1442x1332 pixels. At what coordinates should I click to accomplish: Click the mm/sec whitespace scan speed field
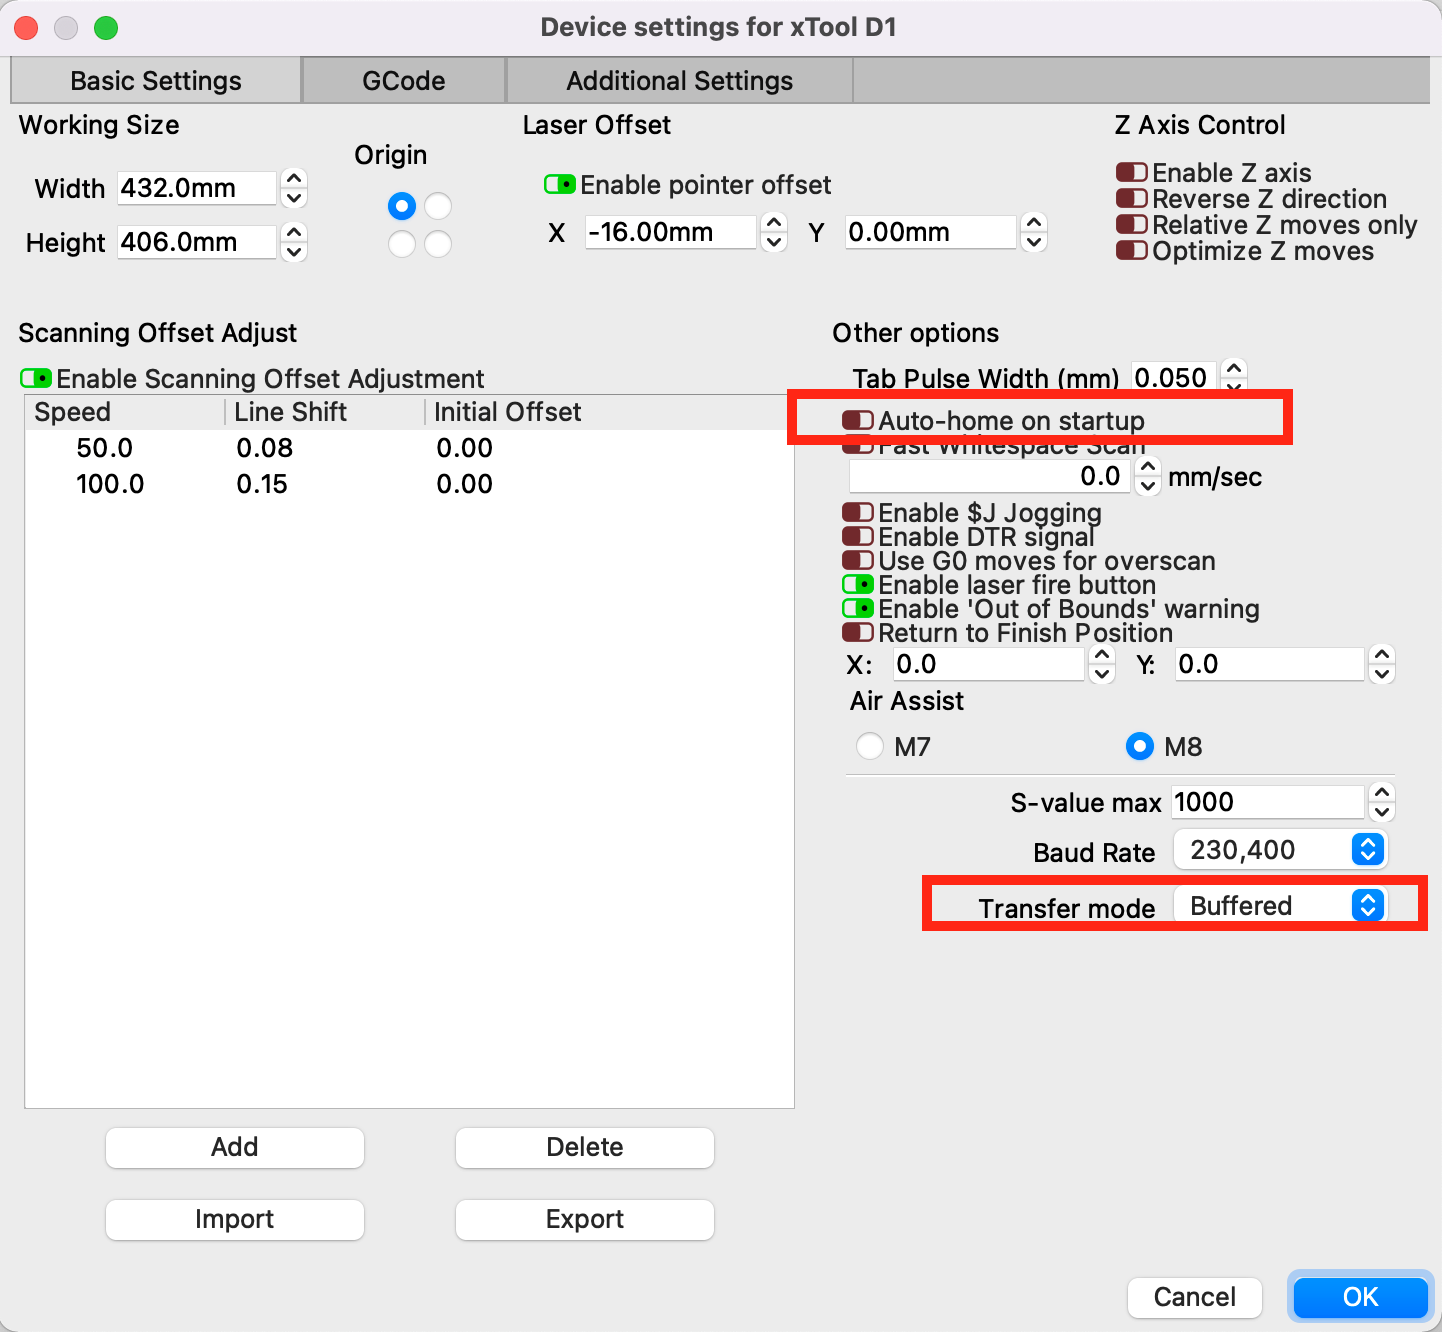989,476
